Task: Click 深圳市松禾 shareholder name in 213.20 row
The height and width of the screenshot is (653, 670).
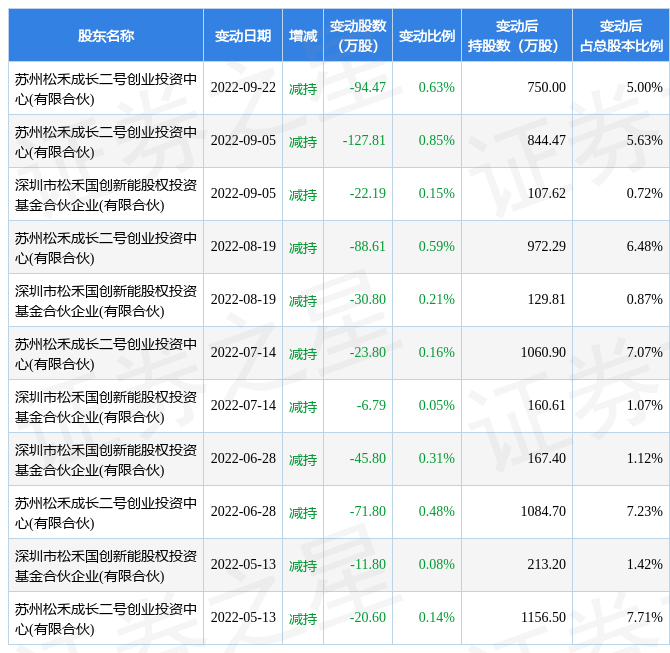Action: (106, 566)
